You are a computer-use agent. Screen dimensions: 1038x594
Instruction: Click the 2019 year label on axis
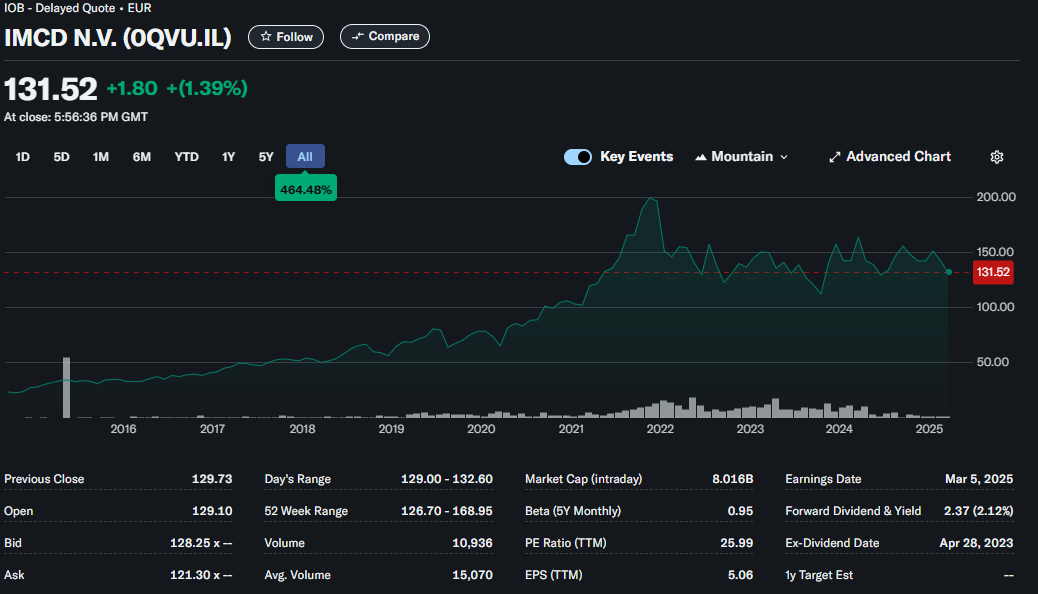pos(391,429)
